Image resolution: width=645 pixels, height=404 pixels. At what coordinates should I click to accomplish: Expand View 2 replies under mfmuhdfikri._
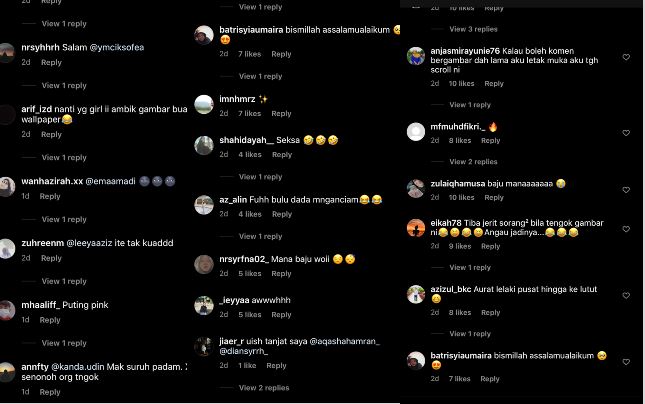tap(473, 162)
